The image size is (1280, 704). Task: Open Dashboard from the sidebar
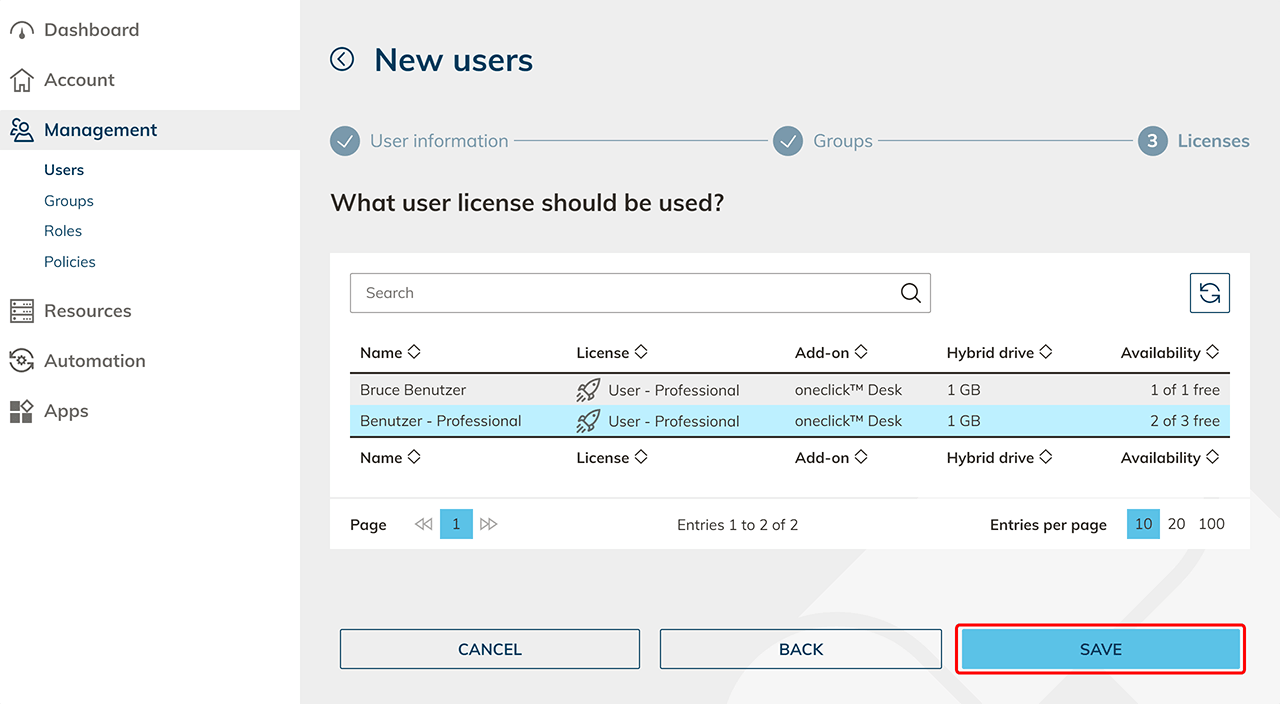coord(90,30)
